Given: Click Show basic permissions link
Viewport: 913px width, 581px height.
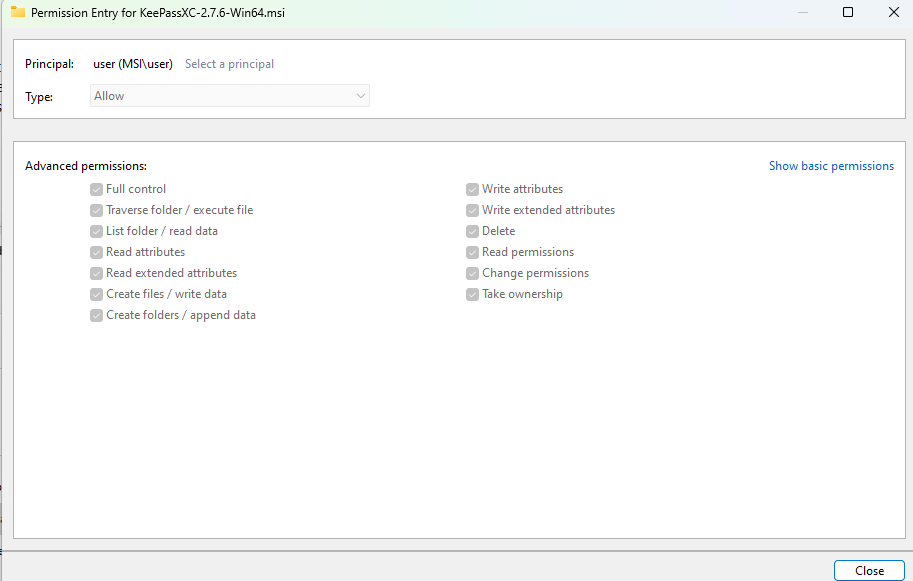Looking at the screenshot, I should coord(831,166).
